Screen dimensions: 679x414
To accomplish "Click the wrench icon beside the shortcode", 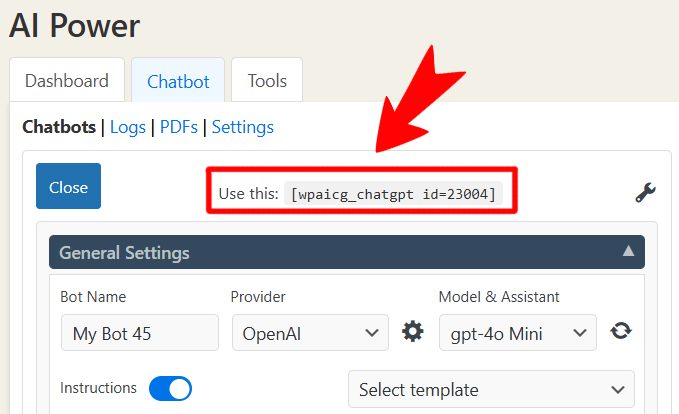I will click(645, 193).
